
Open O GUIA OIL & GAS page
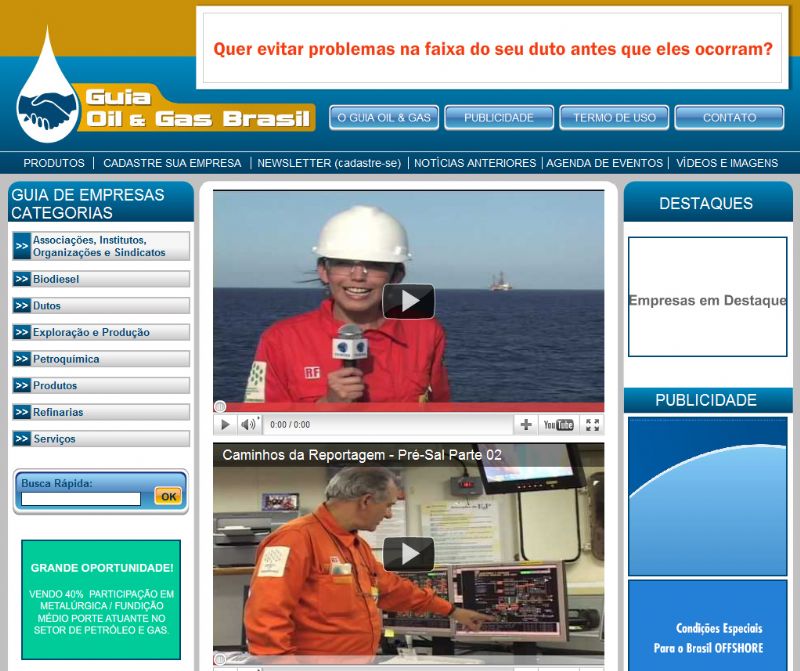[384, 118]
